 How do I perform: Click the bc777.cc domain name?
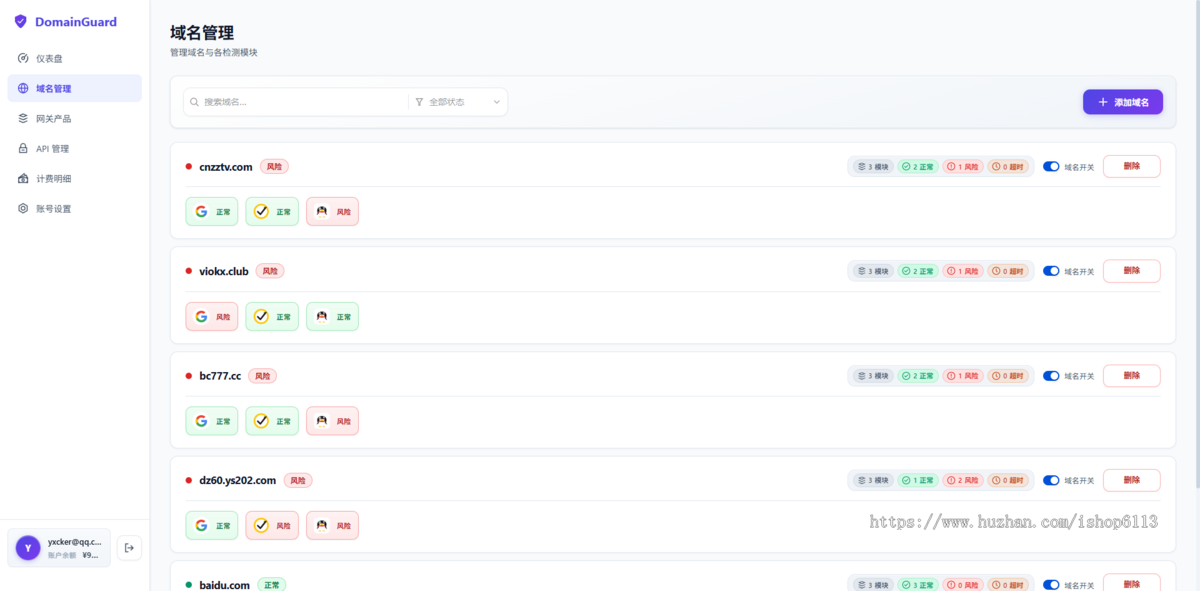coord(220,376)
